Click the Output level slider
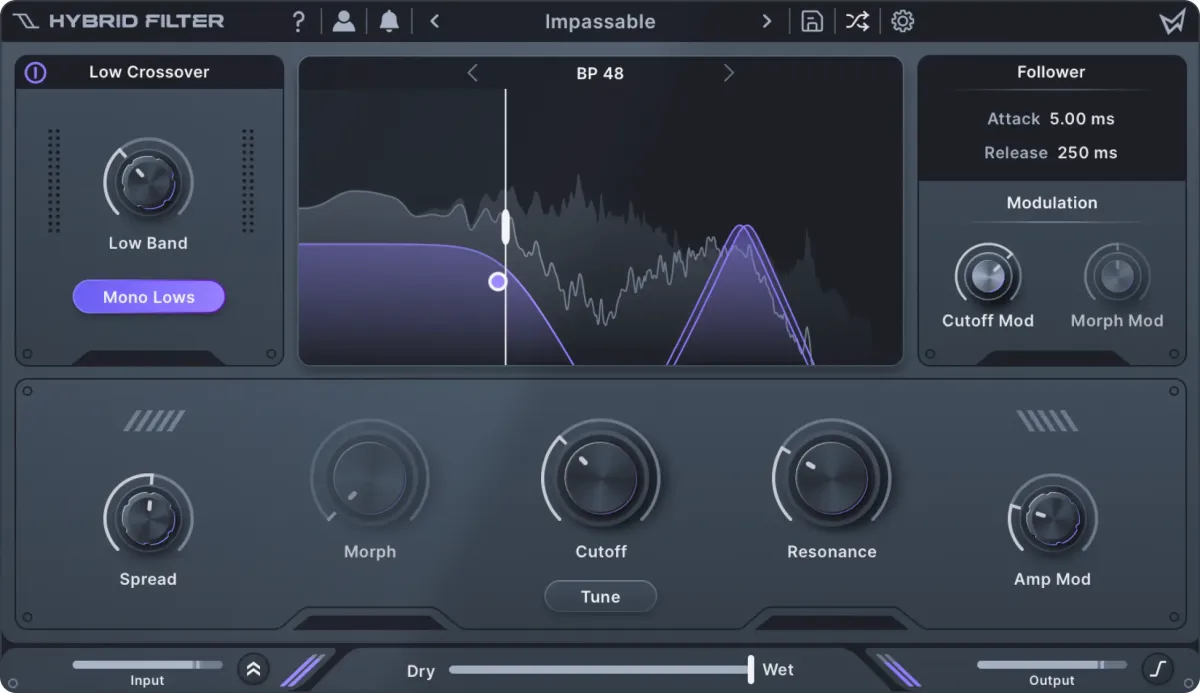Viewport: 1200px width, 693px height. pos(1052,664)
